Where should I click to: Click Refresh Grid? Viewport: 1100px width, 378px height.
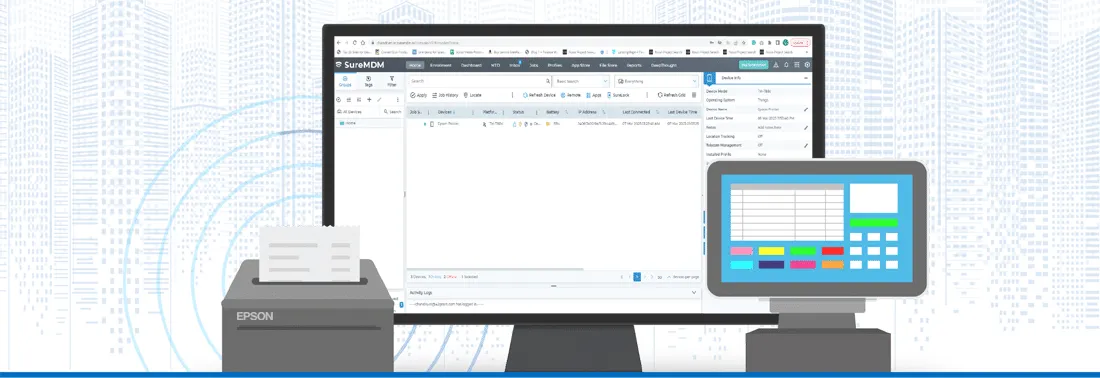pos(671,95)
